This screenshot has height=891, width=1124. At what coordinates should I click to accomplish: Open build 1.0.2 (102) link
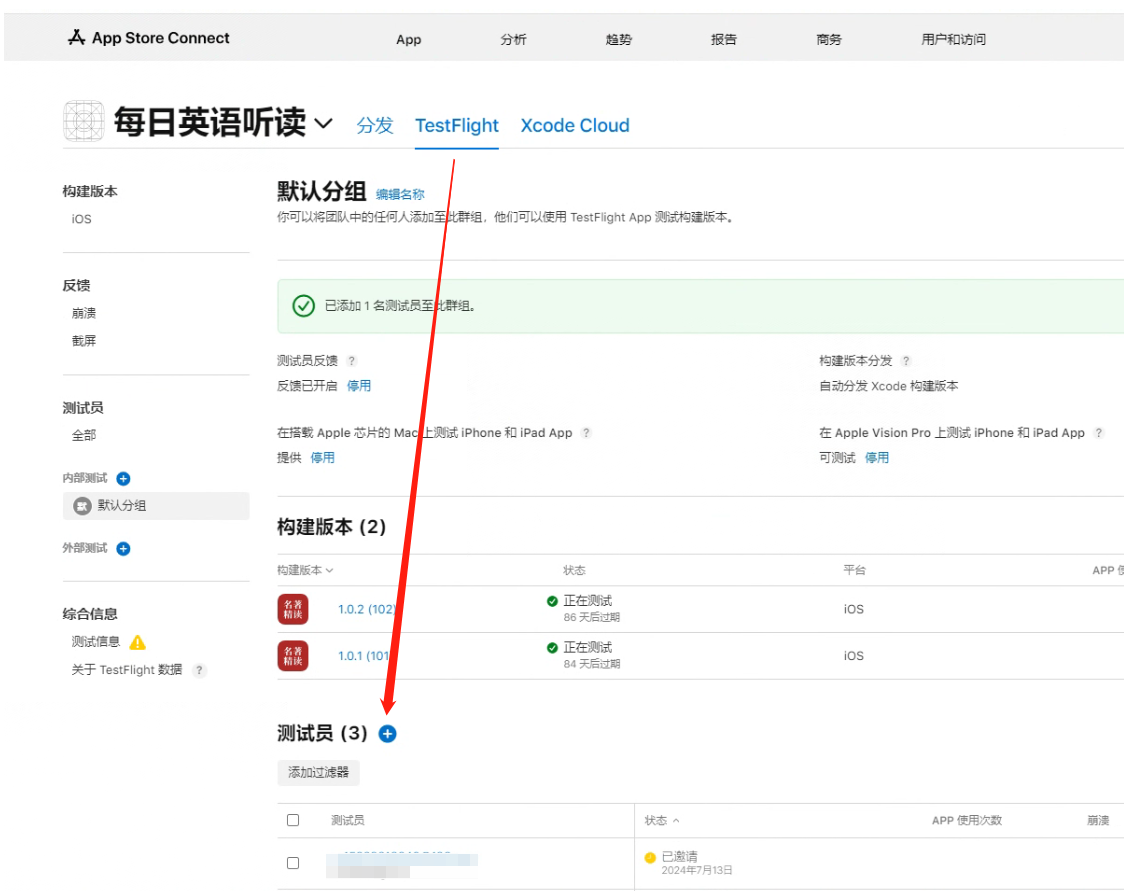(x=366, y=609)
